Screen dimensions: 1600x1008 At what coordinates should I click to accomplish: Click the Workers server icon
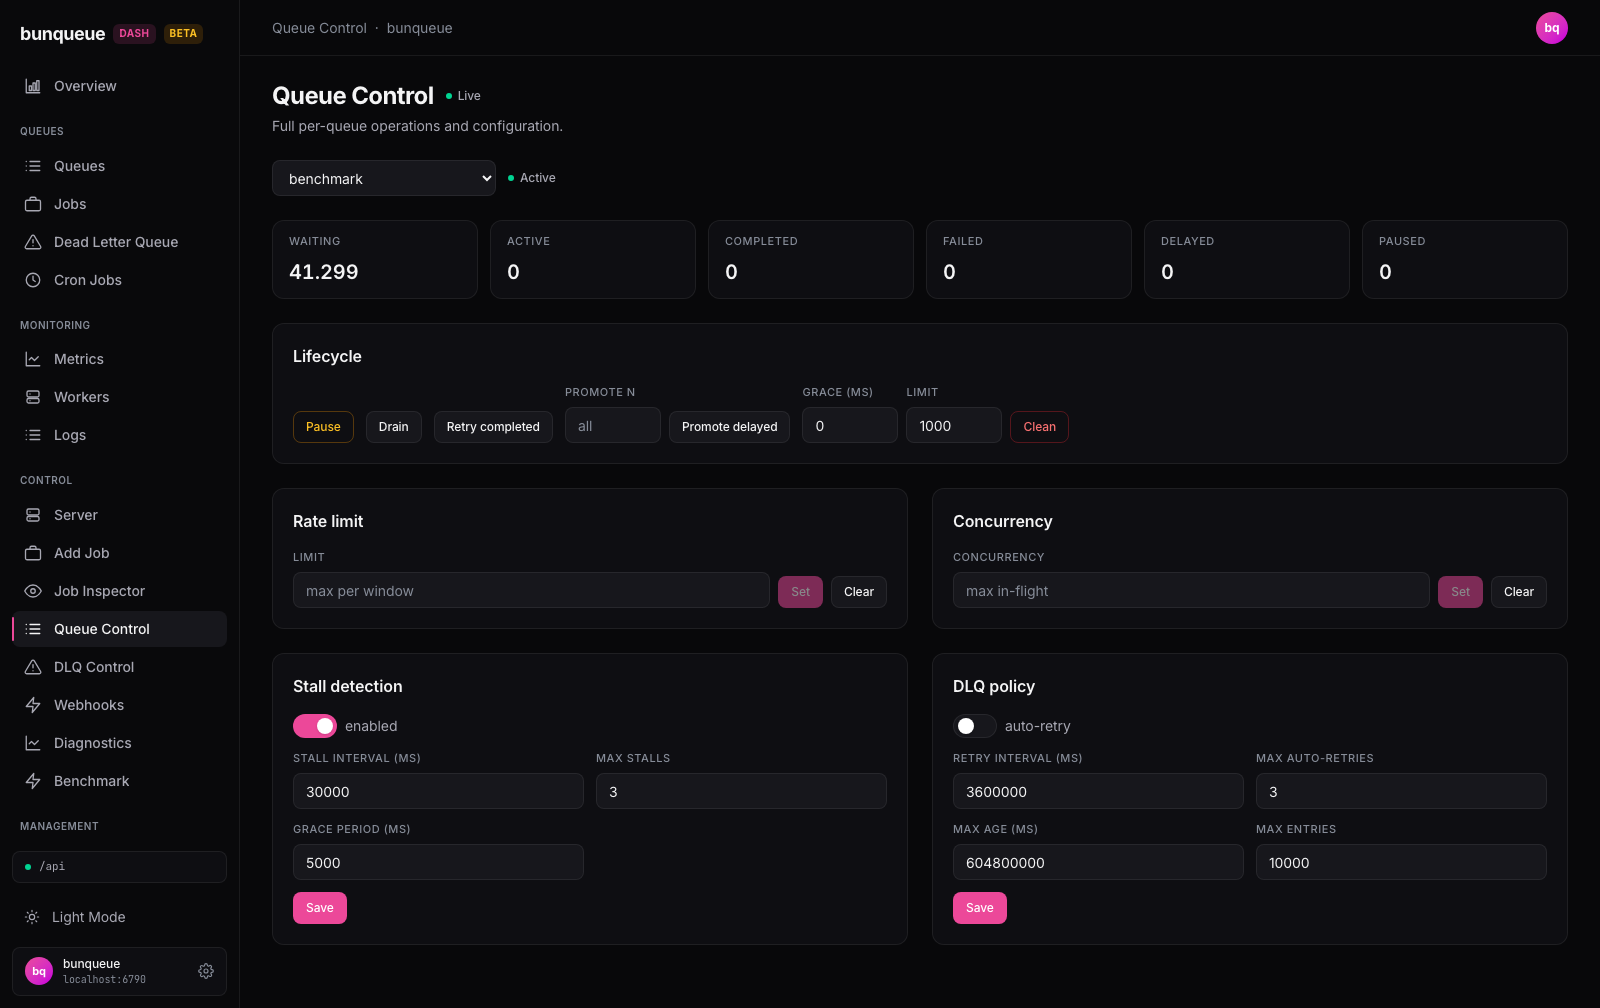coord(33,397)
